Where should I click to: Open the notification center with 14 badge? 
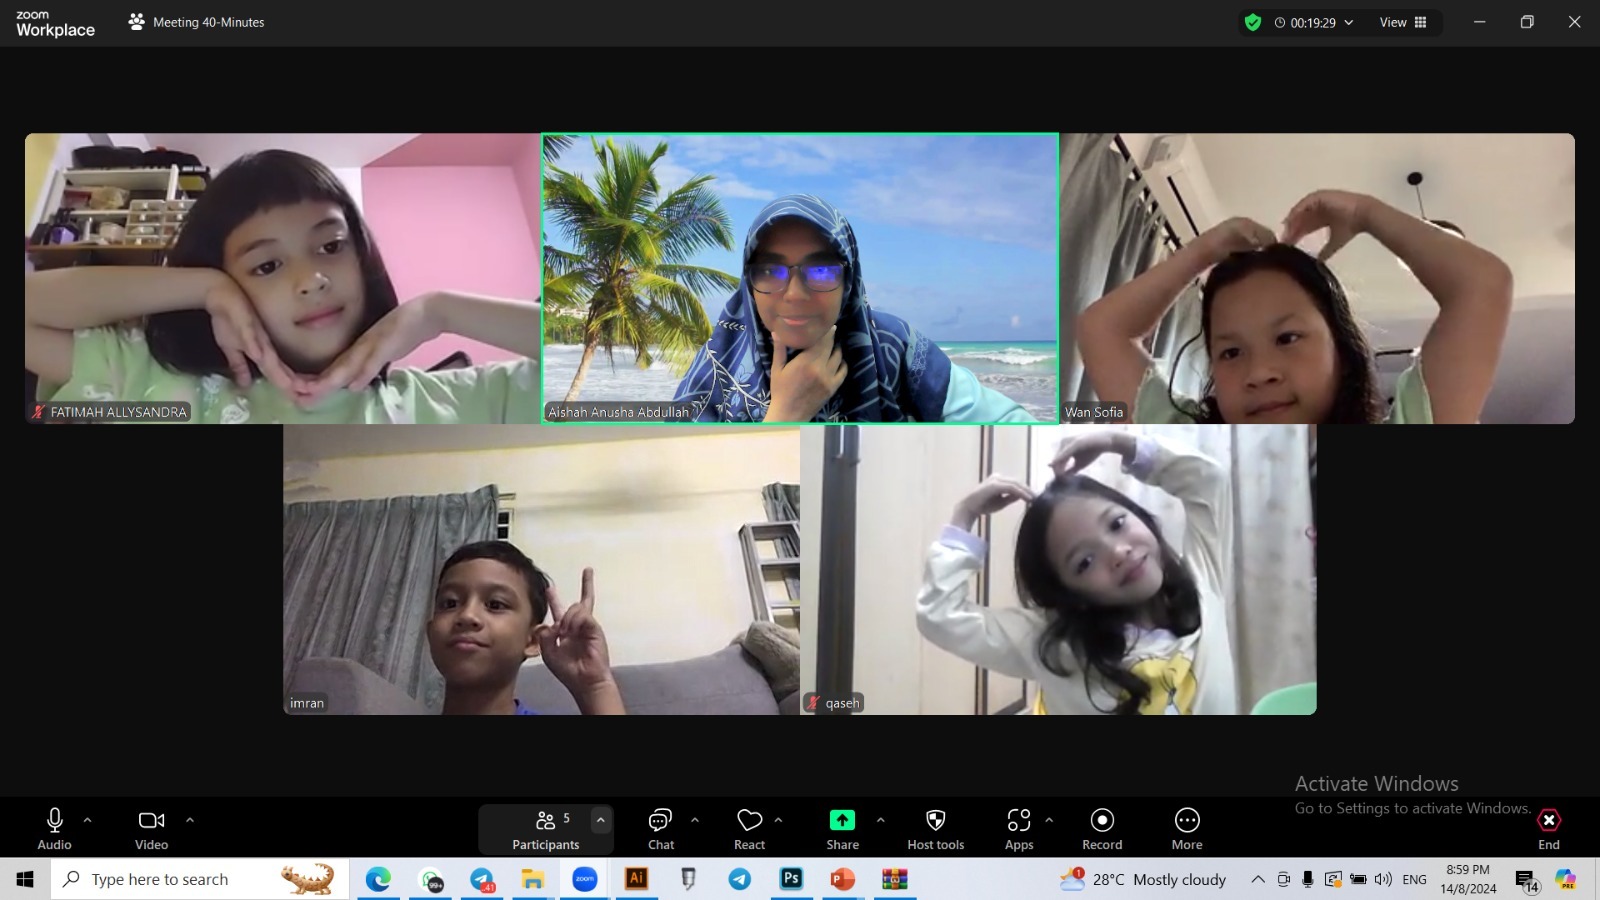click(x=1526, y=880)
